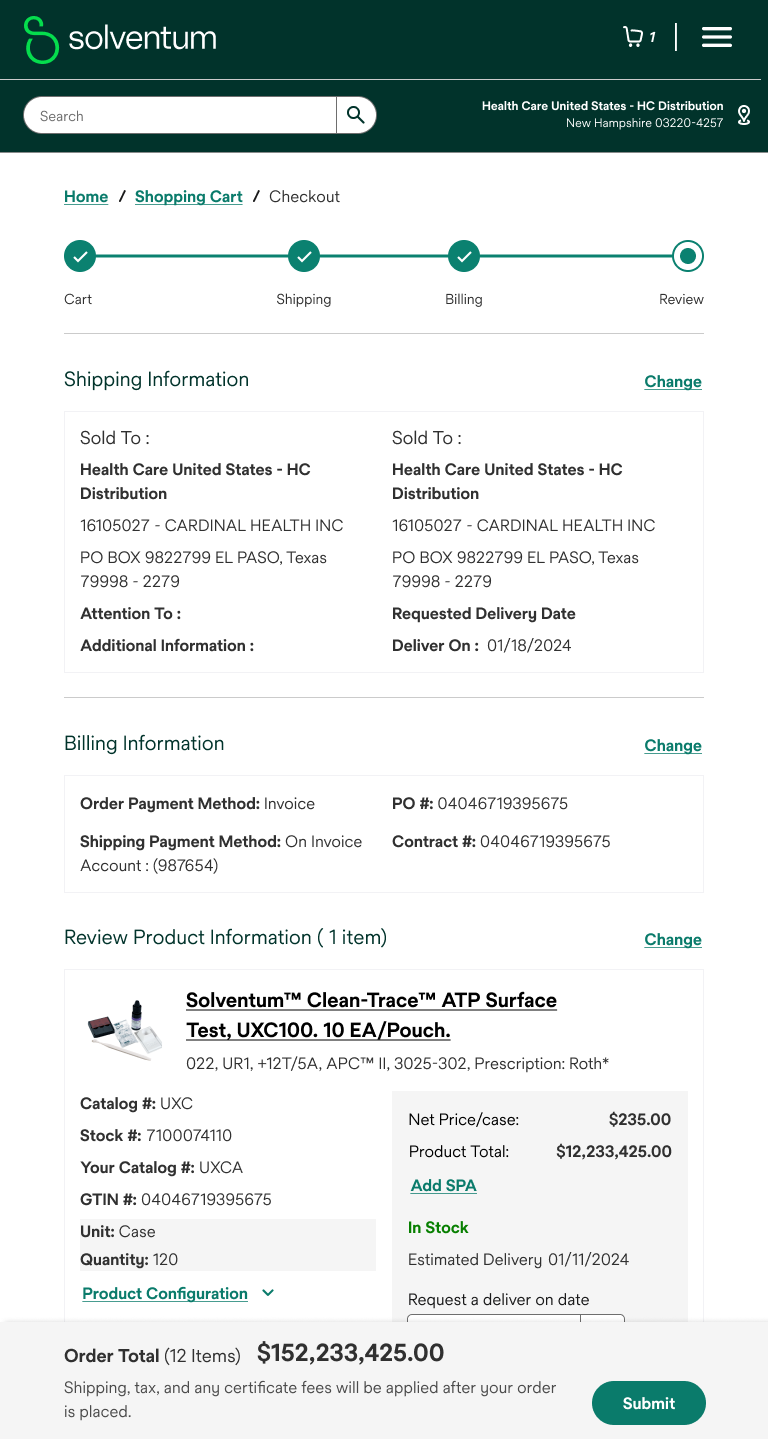Change the Shipping Information

[673, 382]
